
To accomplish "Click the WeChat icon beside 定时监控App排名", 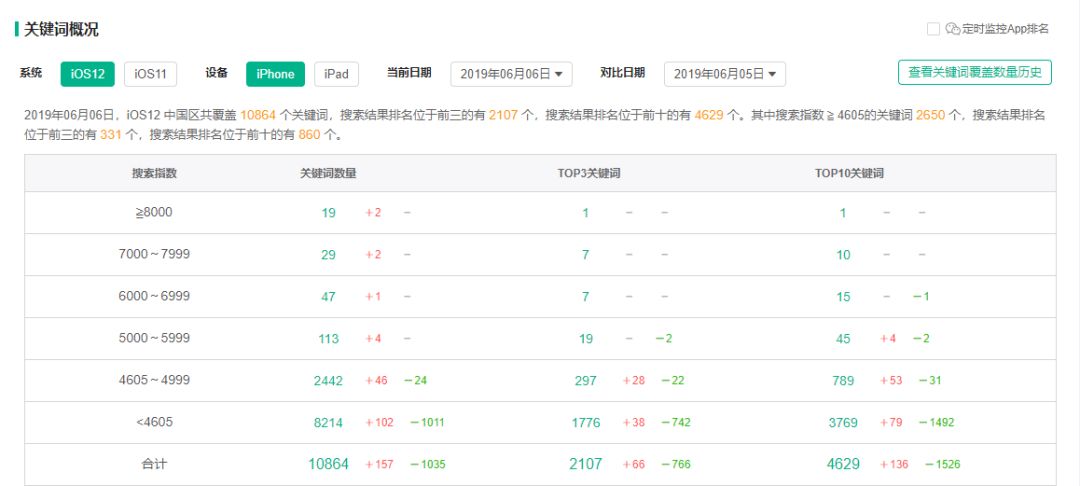I will [x=953, y=29].
